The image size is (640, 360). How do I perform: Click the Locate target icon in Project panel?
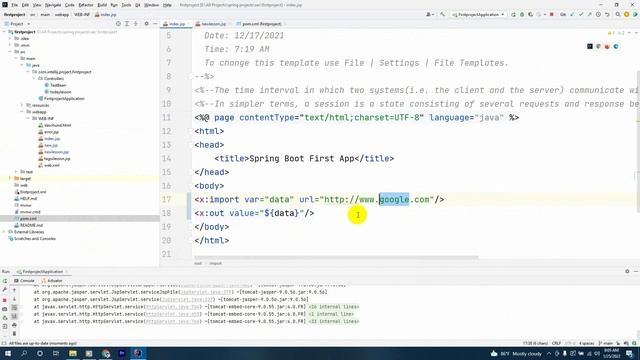tap(118, 24)
